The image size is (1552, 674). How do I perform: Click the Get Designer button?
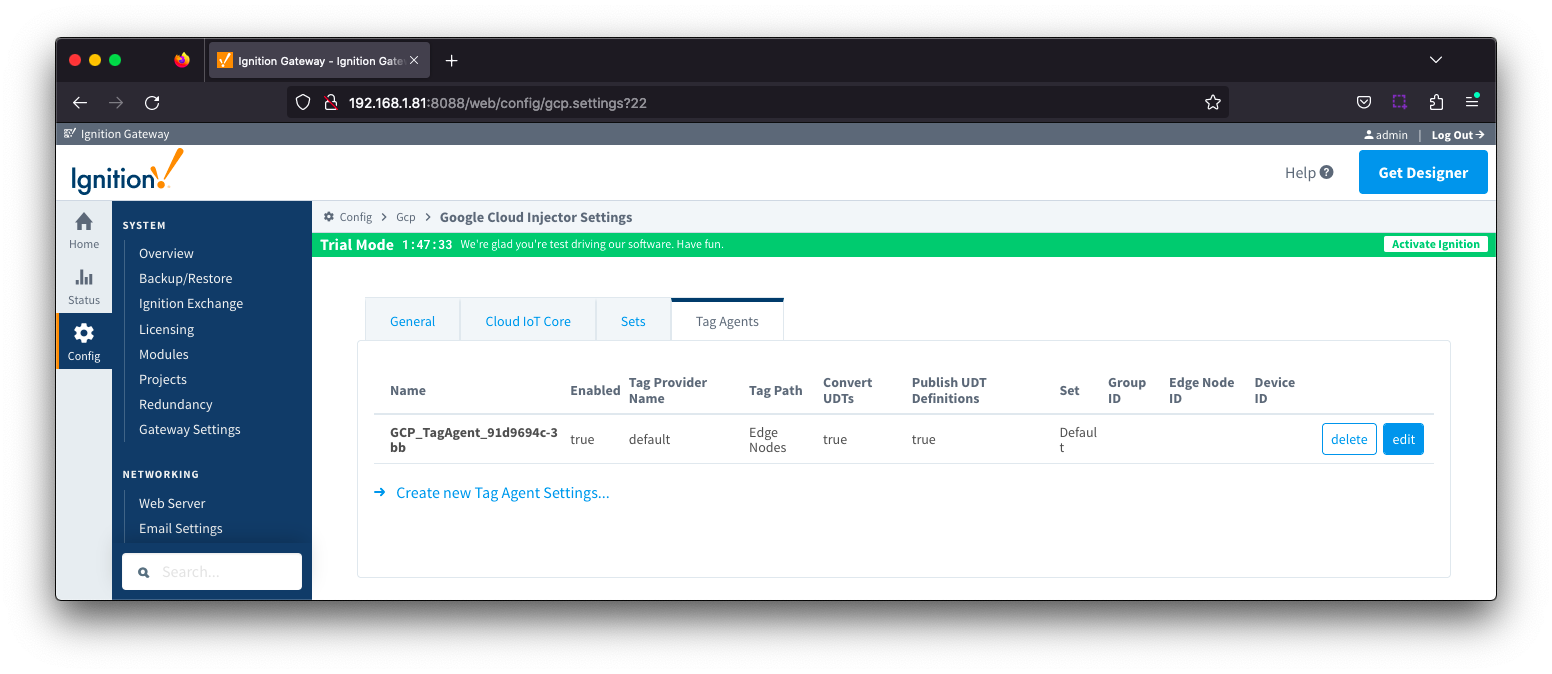1423,172
